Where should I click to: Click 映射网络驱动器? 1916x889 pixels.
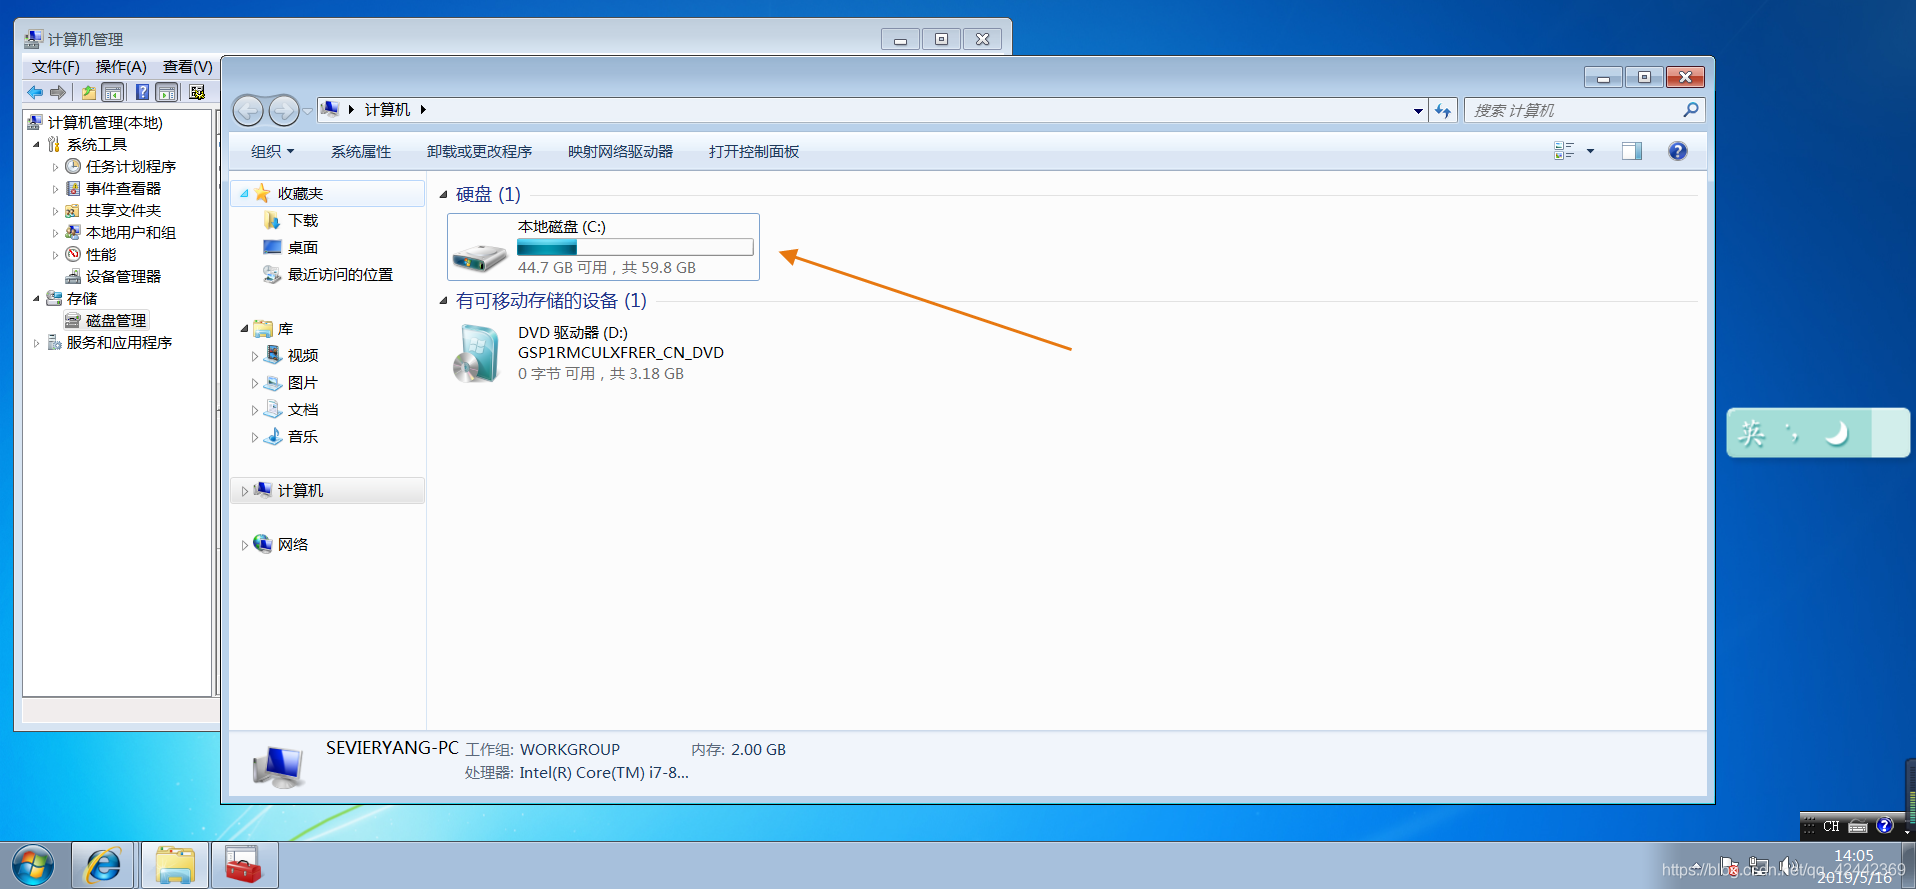[620, 152]
